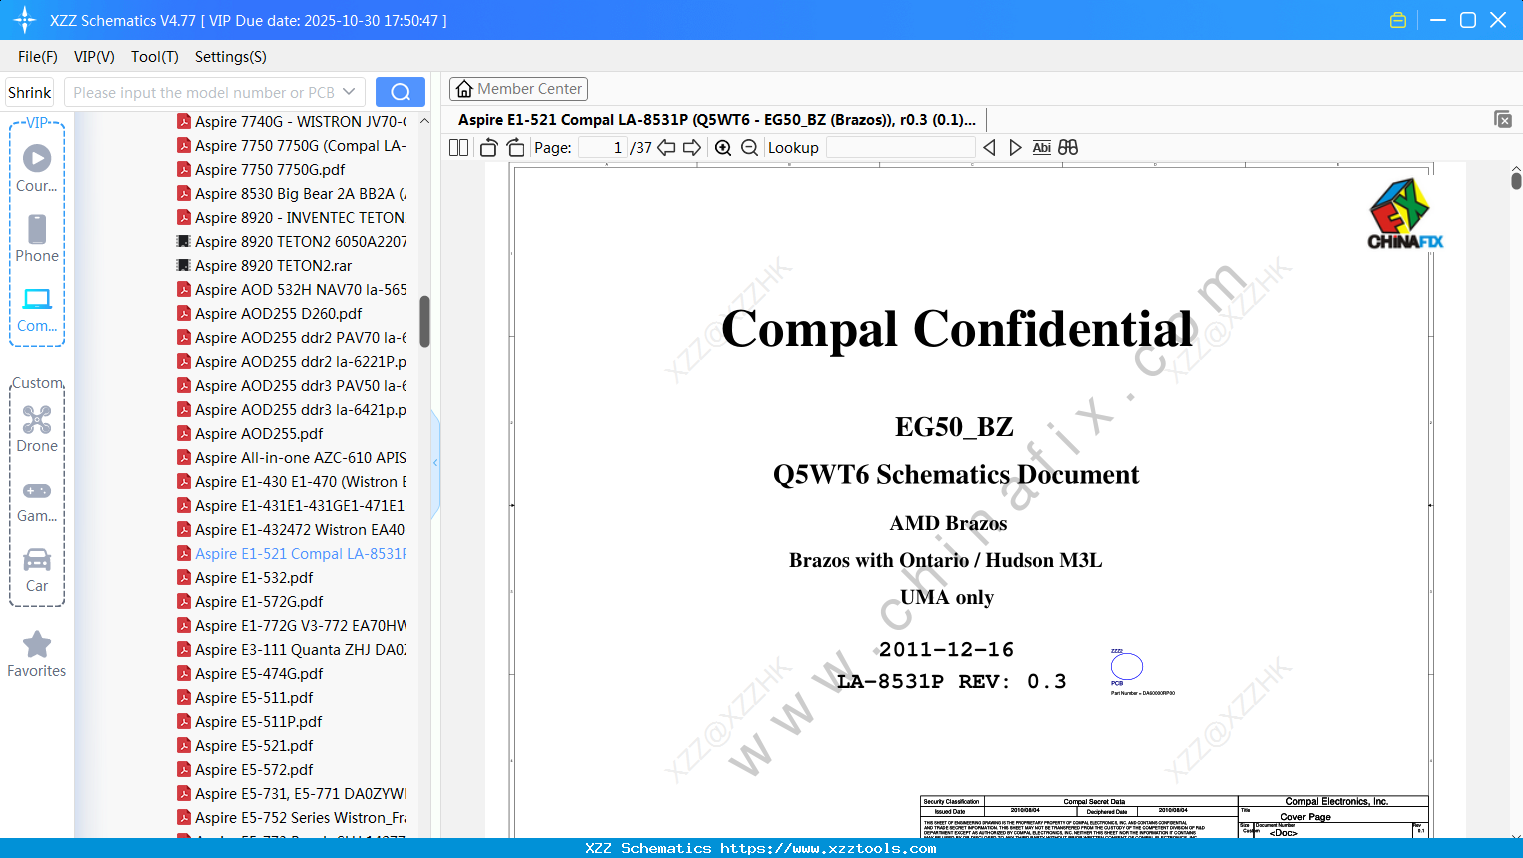Open Aspire E1-430 E1-470 Wistron file
Image resolution: width=1523 pixels, height=858 pixels.
(292, 482)
